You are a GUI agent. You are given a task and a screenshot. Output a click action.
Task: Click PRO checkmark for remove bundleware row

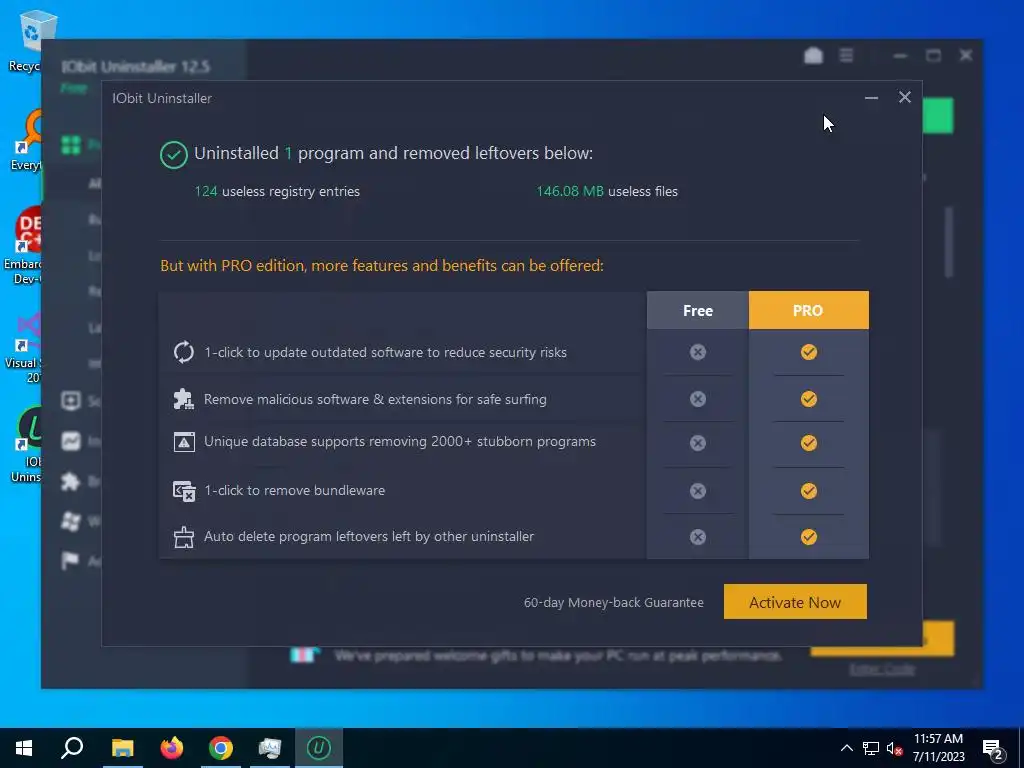808,491
